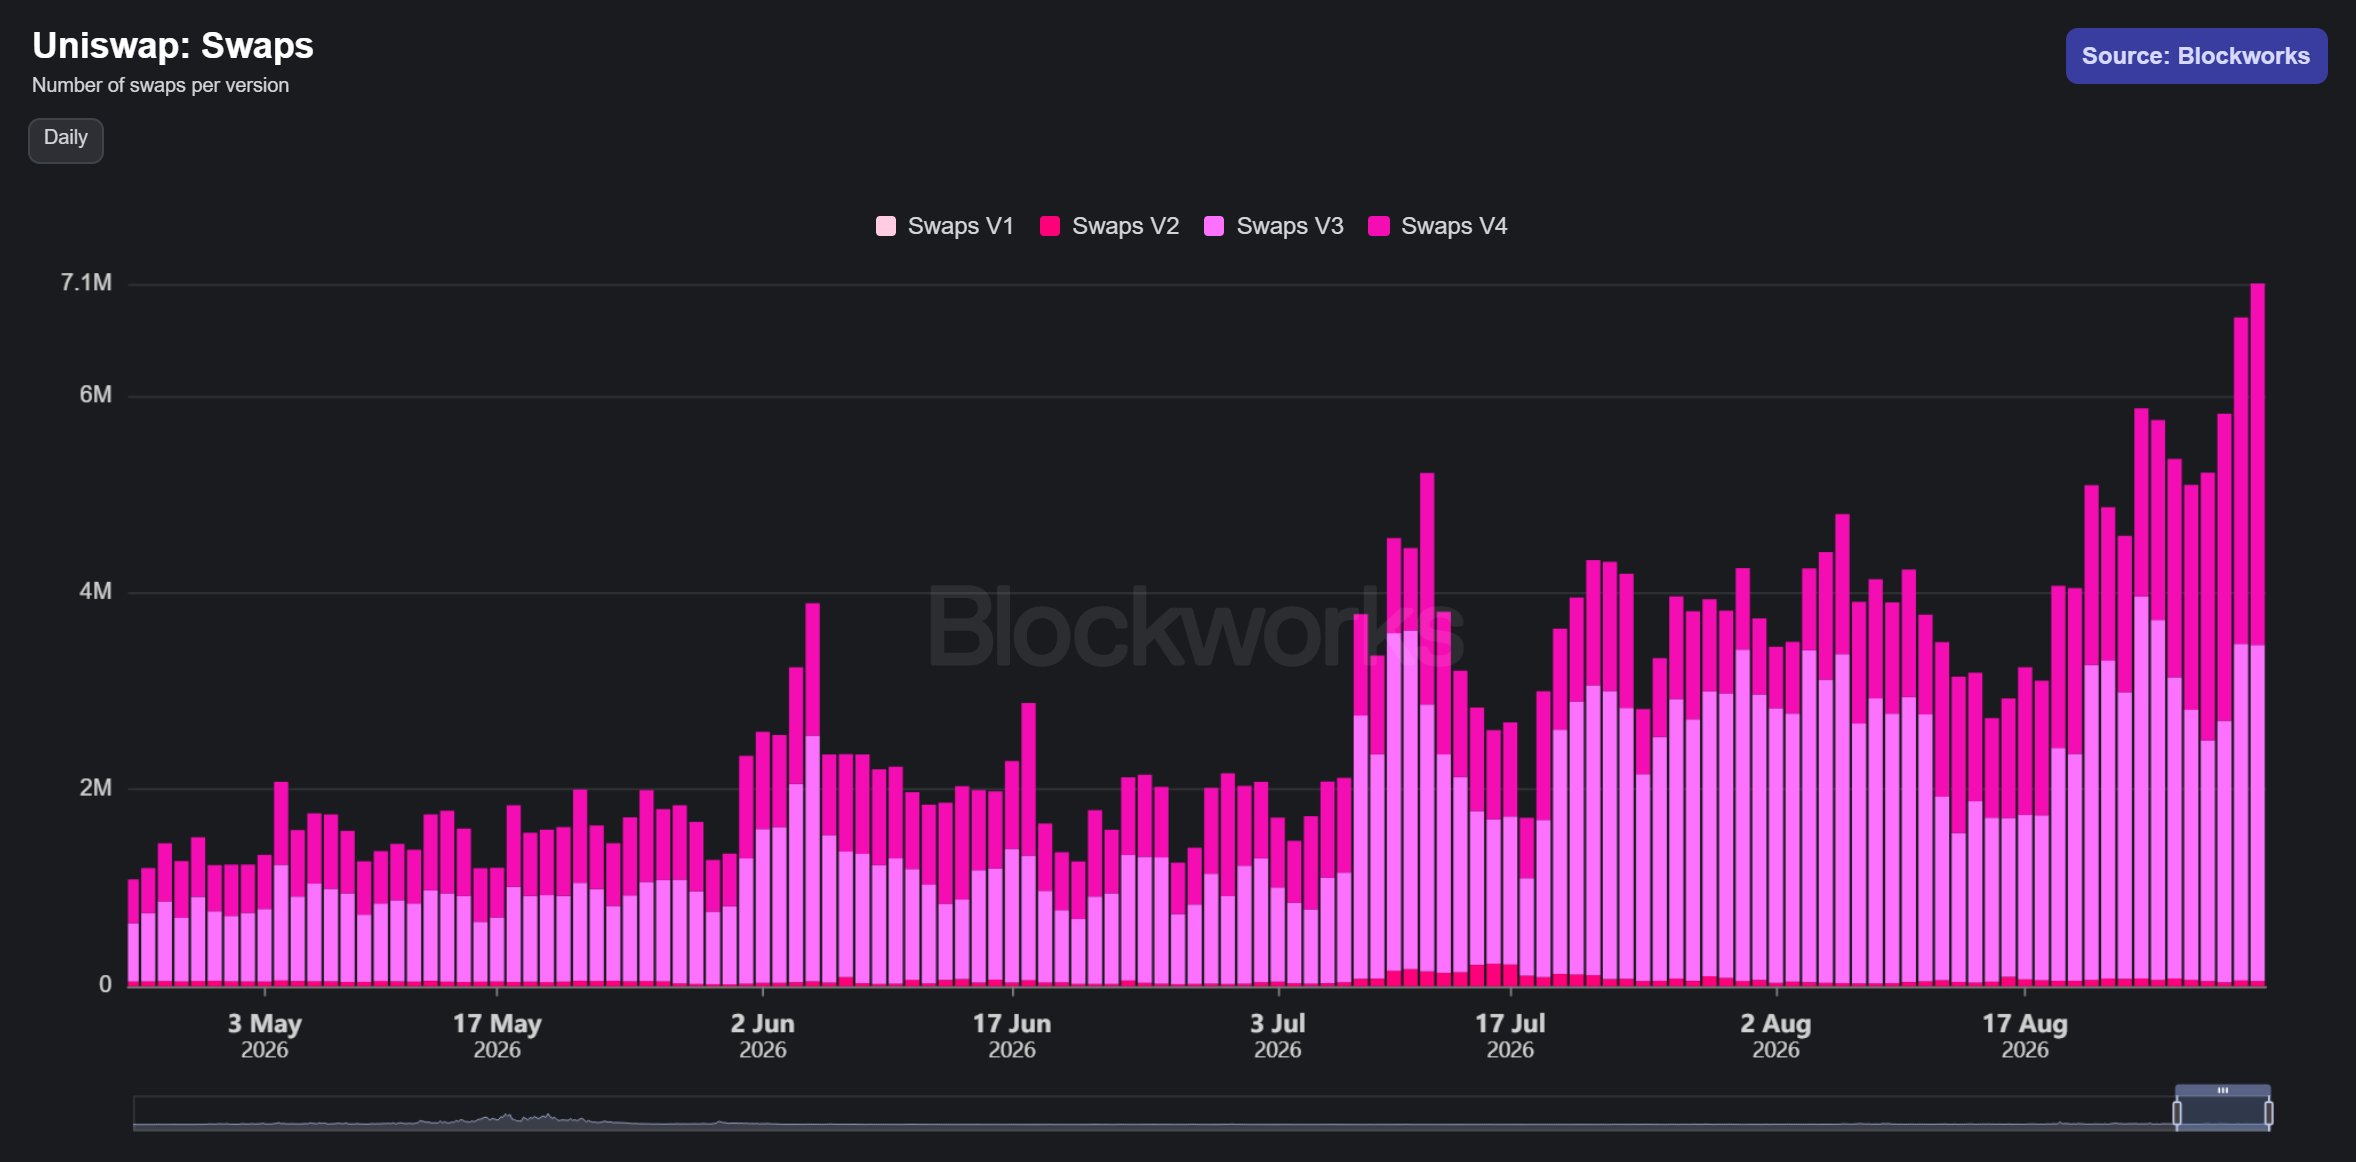Click the 17 Jun 2026 axis label
Screen dimensions: 2356x1162
1012,1036
